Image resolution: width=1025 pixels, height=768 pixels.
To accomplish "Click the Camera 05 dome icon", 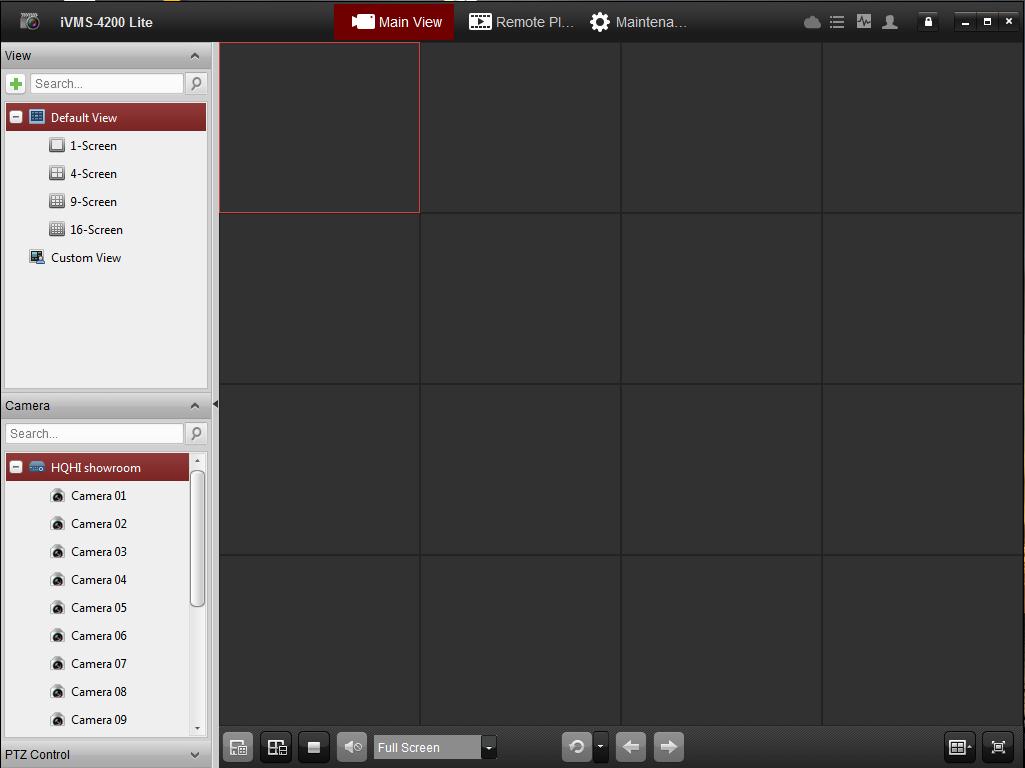I will coord(58,608).
